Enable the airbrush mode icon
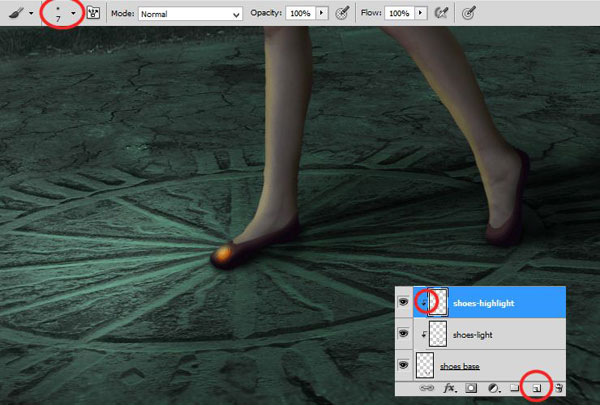The image size is (600, 405). [x=441, y=13]
